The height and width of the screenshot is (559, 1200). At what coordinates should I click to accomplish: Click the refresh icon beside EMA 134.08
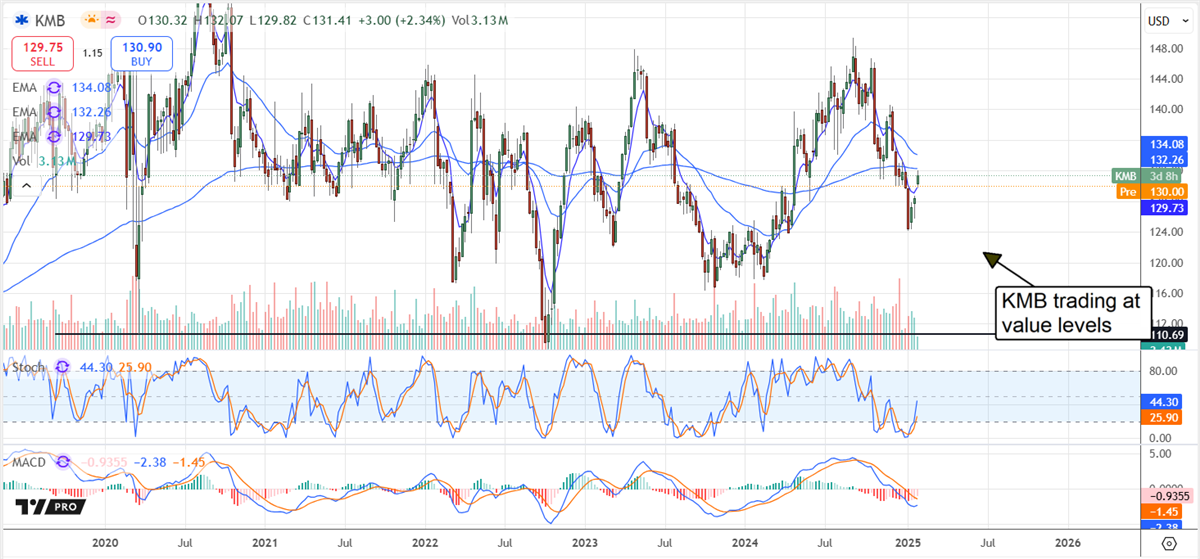55,87
